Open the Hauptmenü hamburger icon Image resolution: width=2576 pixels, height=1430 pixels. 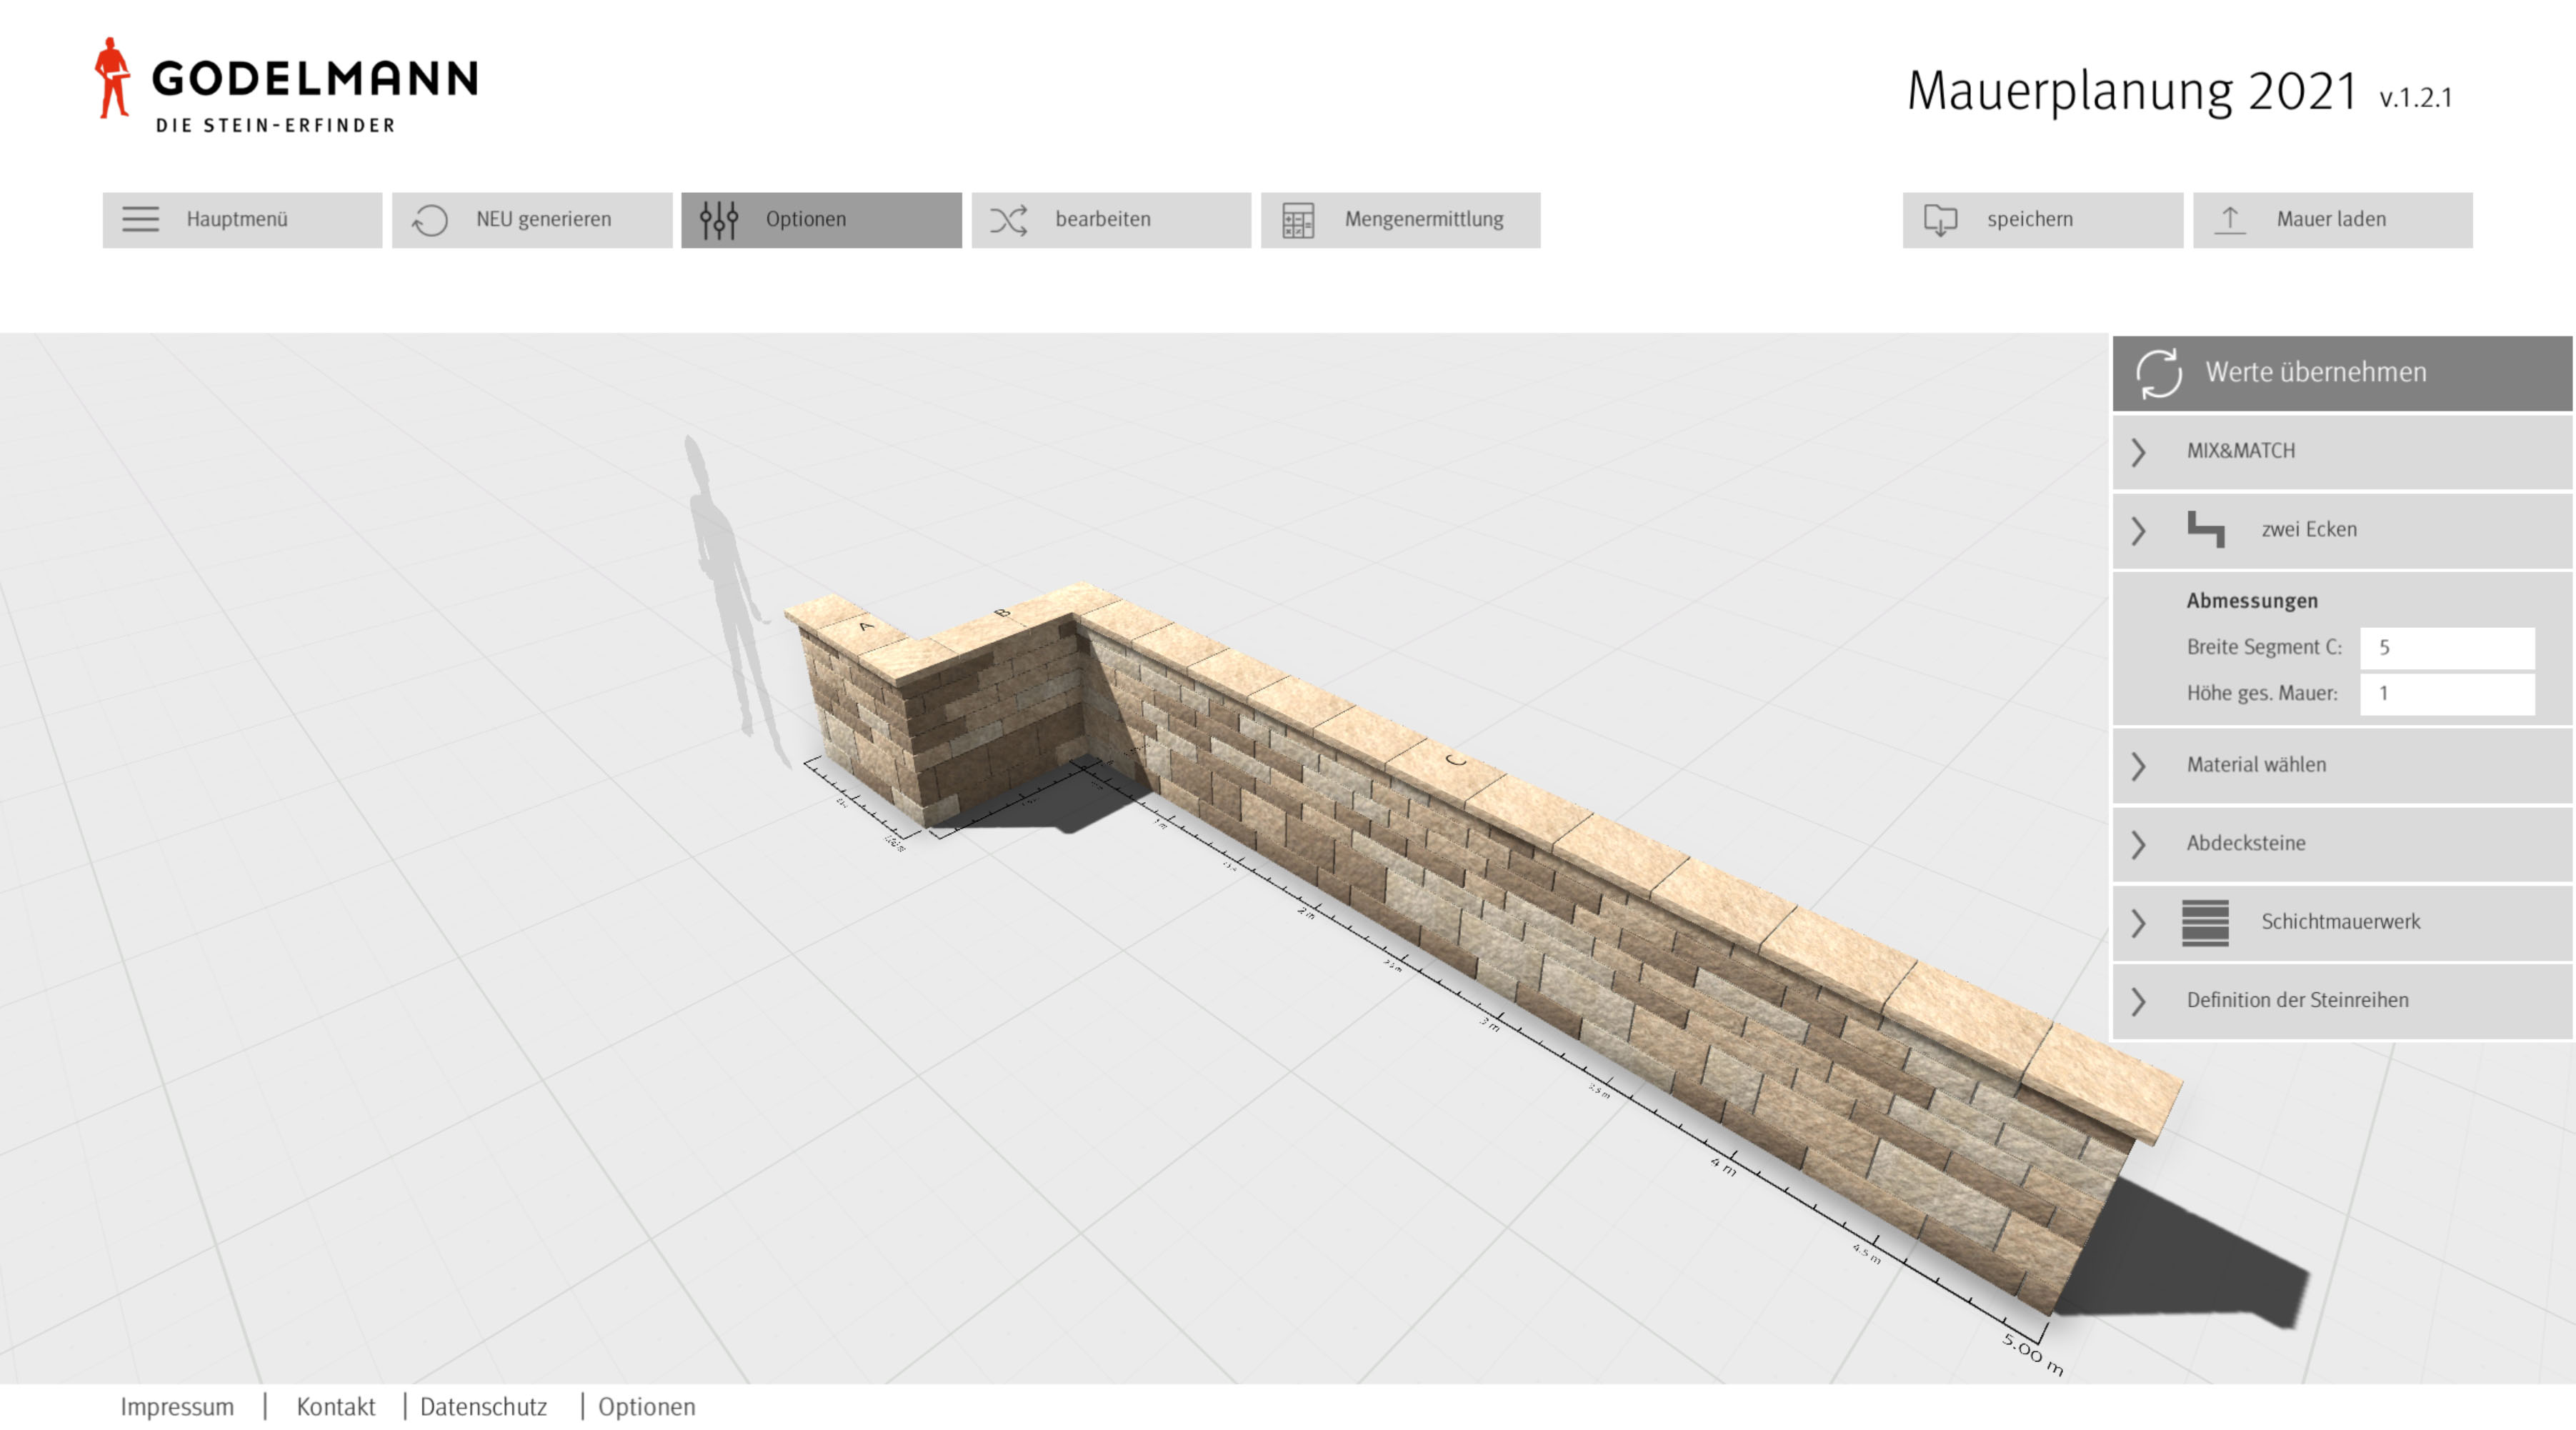(x=140, y=219)
